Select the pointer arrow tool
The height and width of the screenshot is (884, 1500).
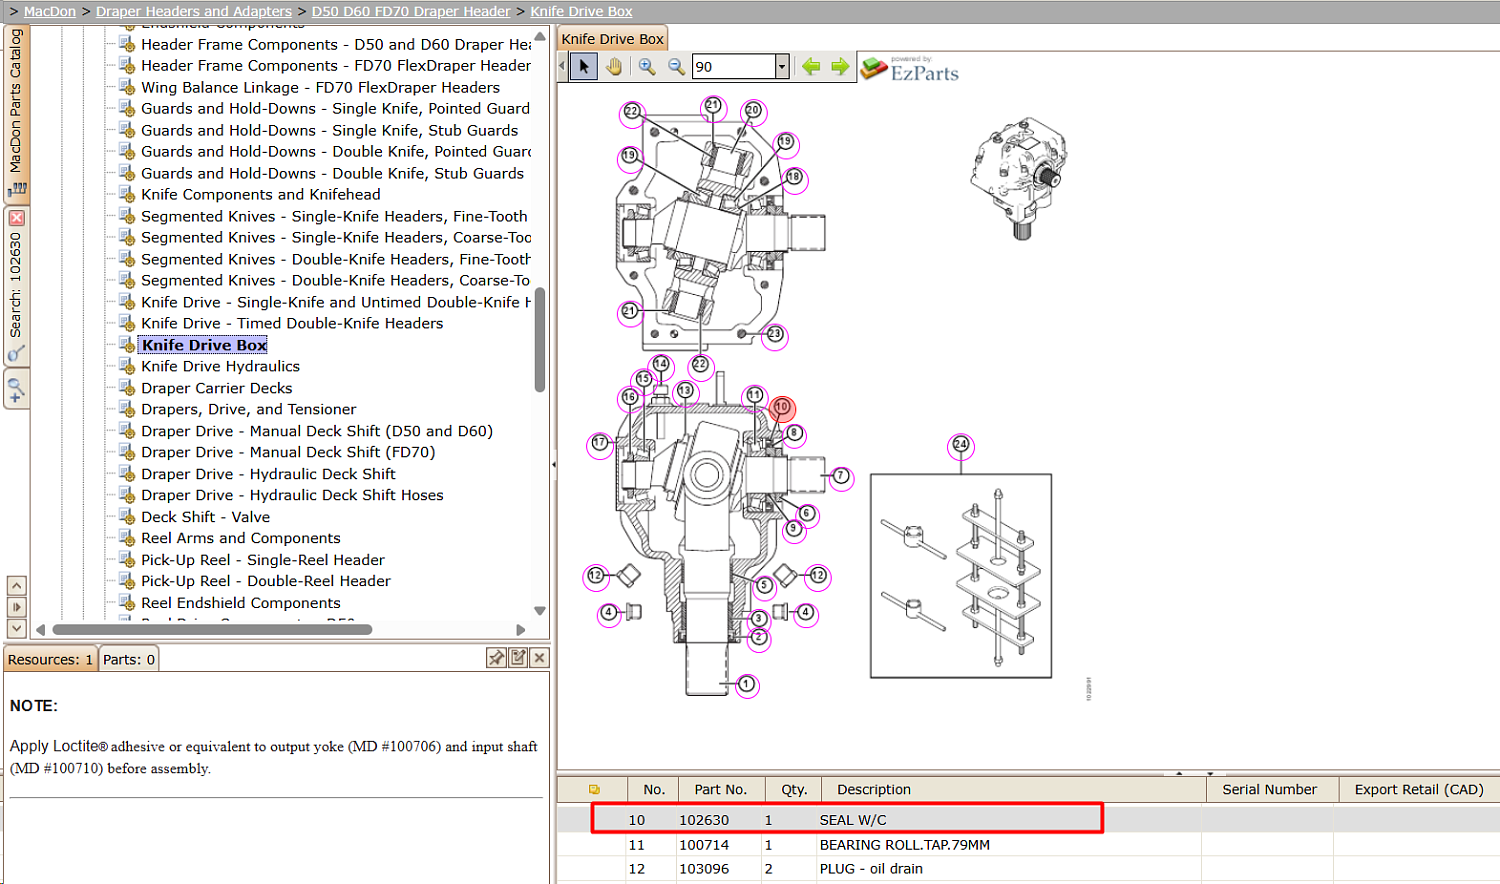click(584, 67)
